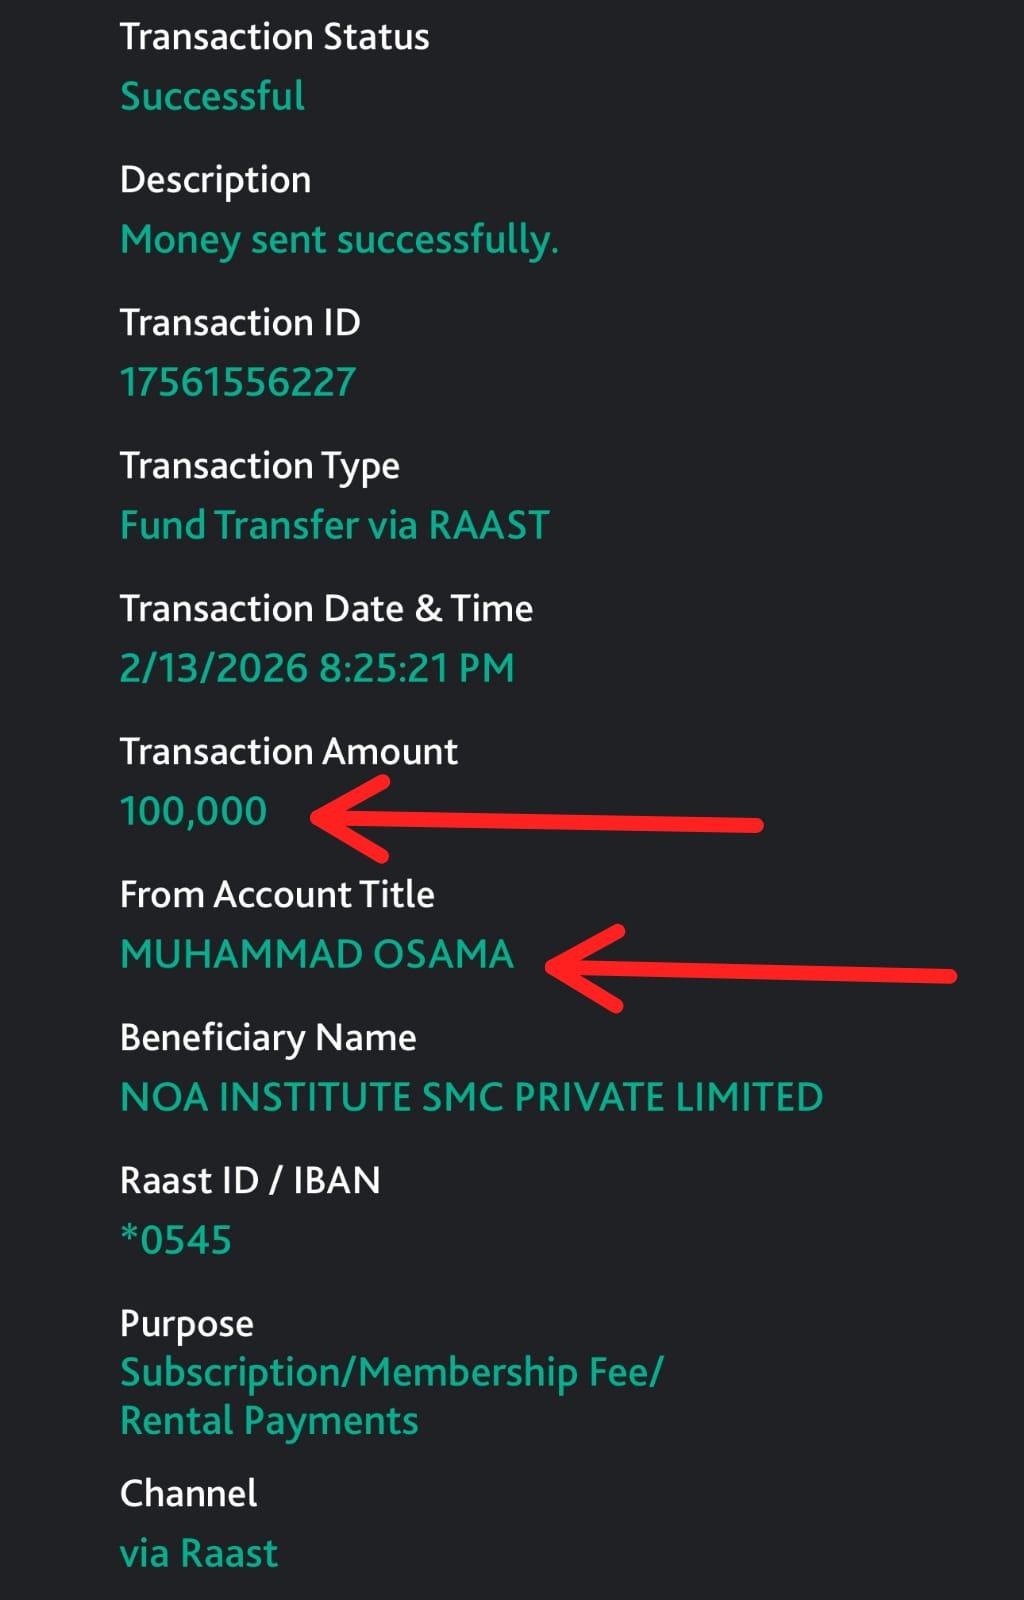Image resolution: width=1024 pixels, height=1600 pixels.
Task: Select transaction ID 17561556227
Action: 238,382
